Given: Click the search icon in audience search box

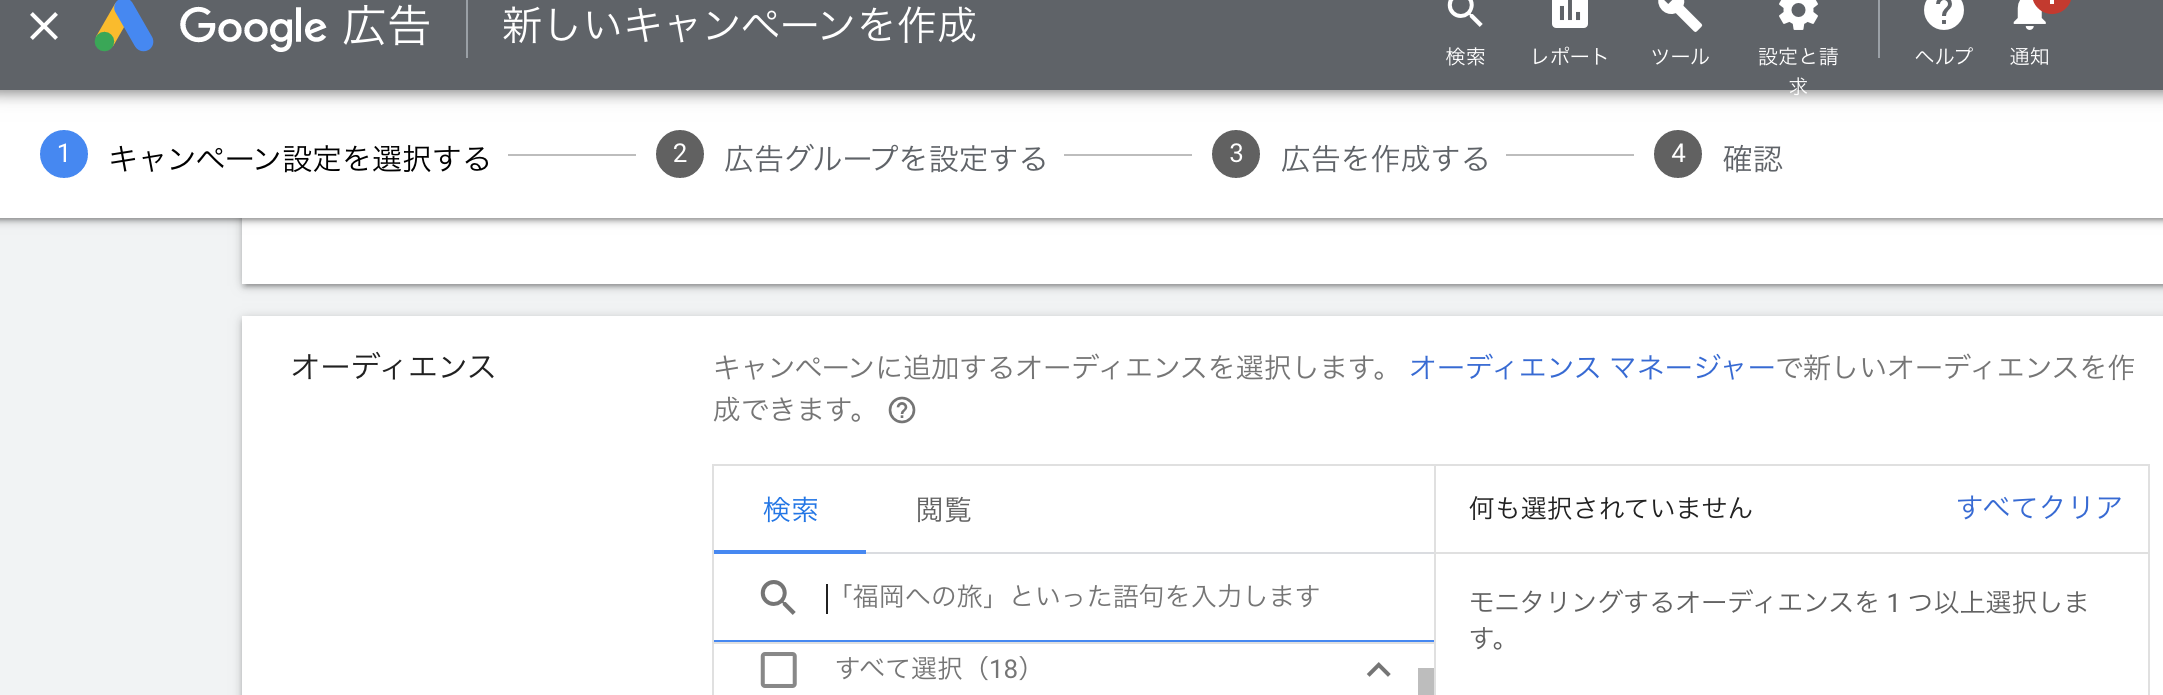Looking at the screenshot, I should tap(777, 597).
